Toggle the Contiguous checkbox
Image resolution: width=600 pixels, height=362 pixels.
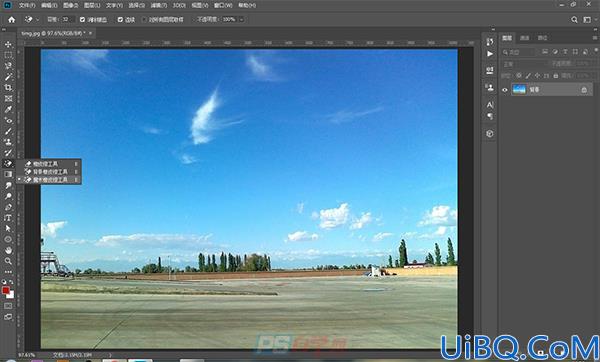coord(120,20)
